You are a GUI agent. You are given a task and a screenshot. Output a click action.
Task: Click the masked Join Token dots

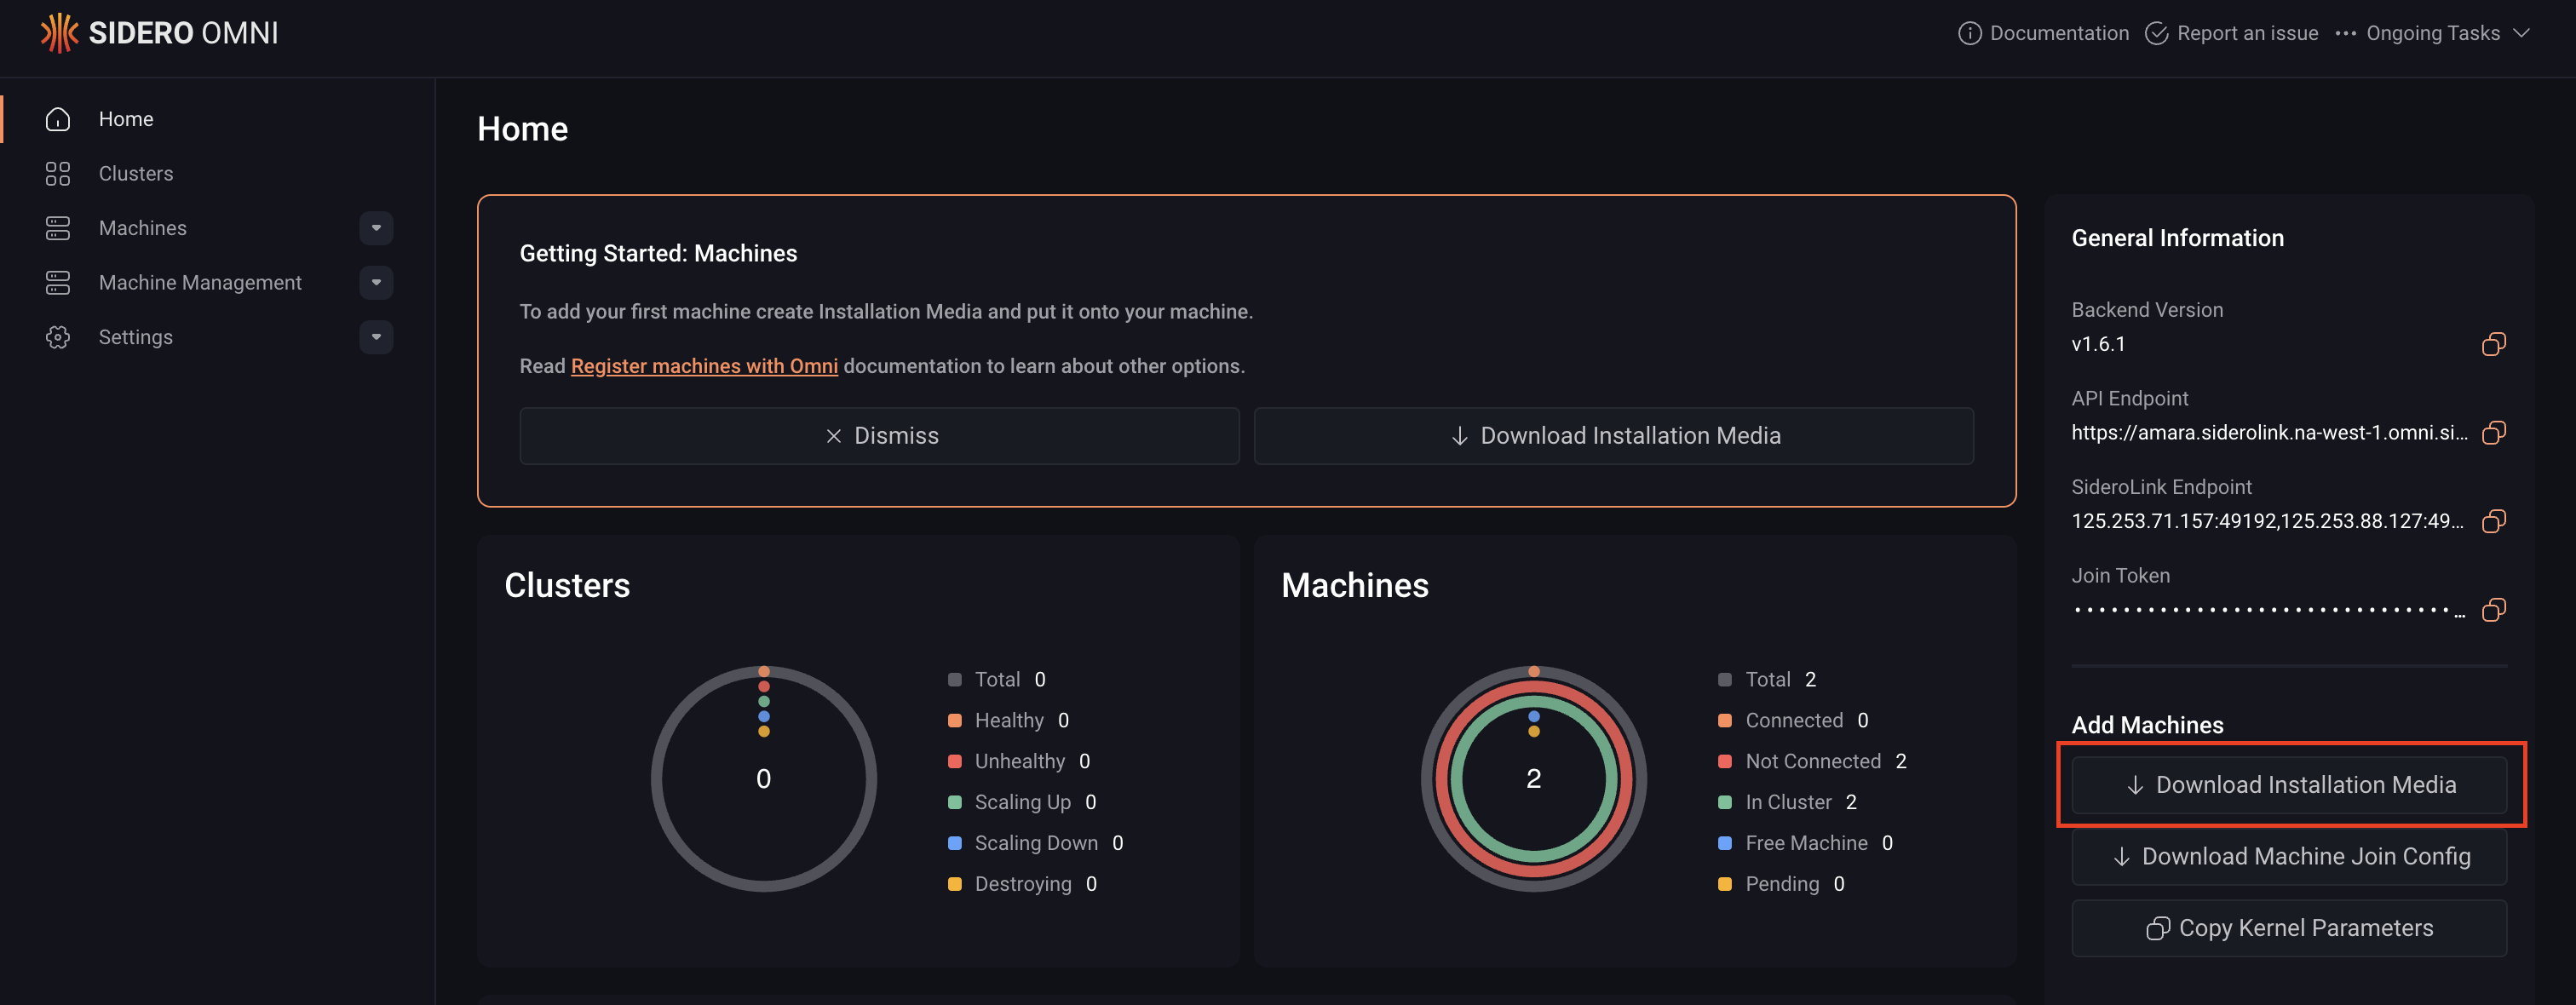click(2268, 610)
